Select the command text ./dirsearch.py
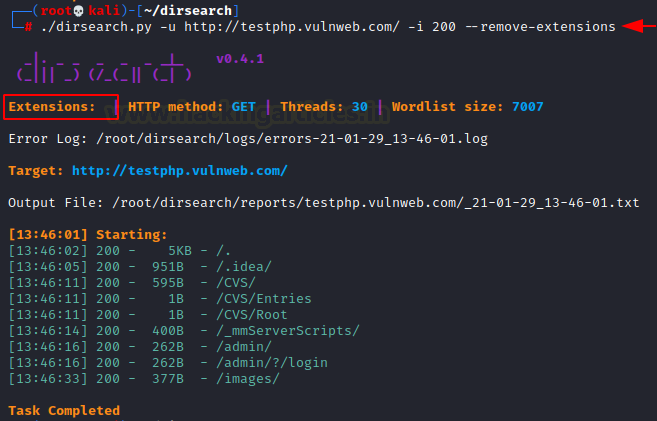Screen dimensions: 657x421 click(x=96, y=27)
